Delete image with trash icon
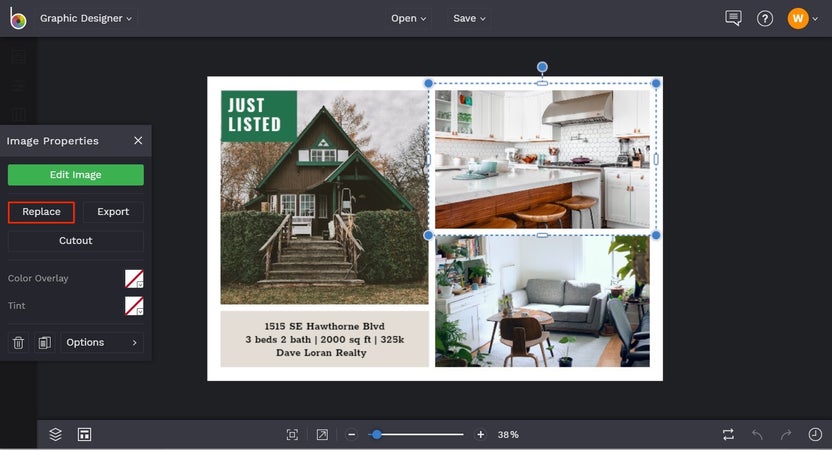 (18, 343)
